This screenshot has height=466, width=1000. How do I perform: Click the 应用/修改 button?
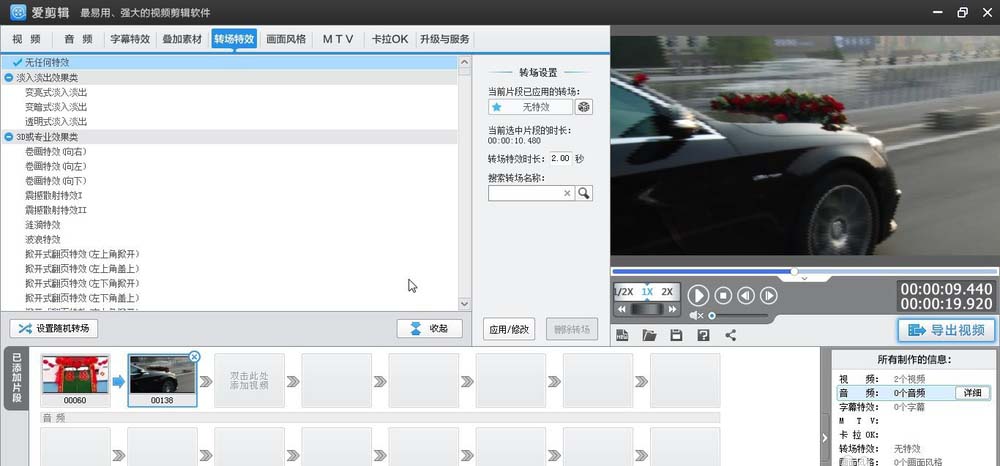[x=509, y=329]
